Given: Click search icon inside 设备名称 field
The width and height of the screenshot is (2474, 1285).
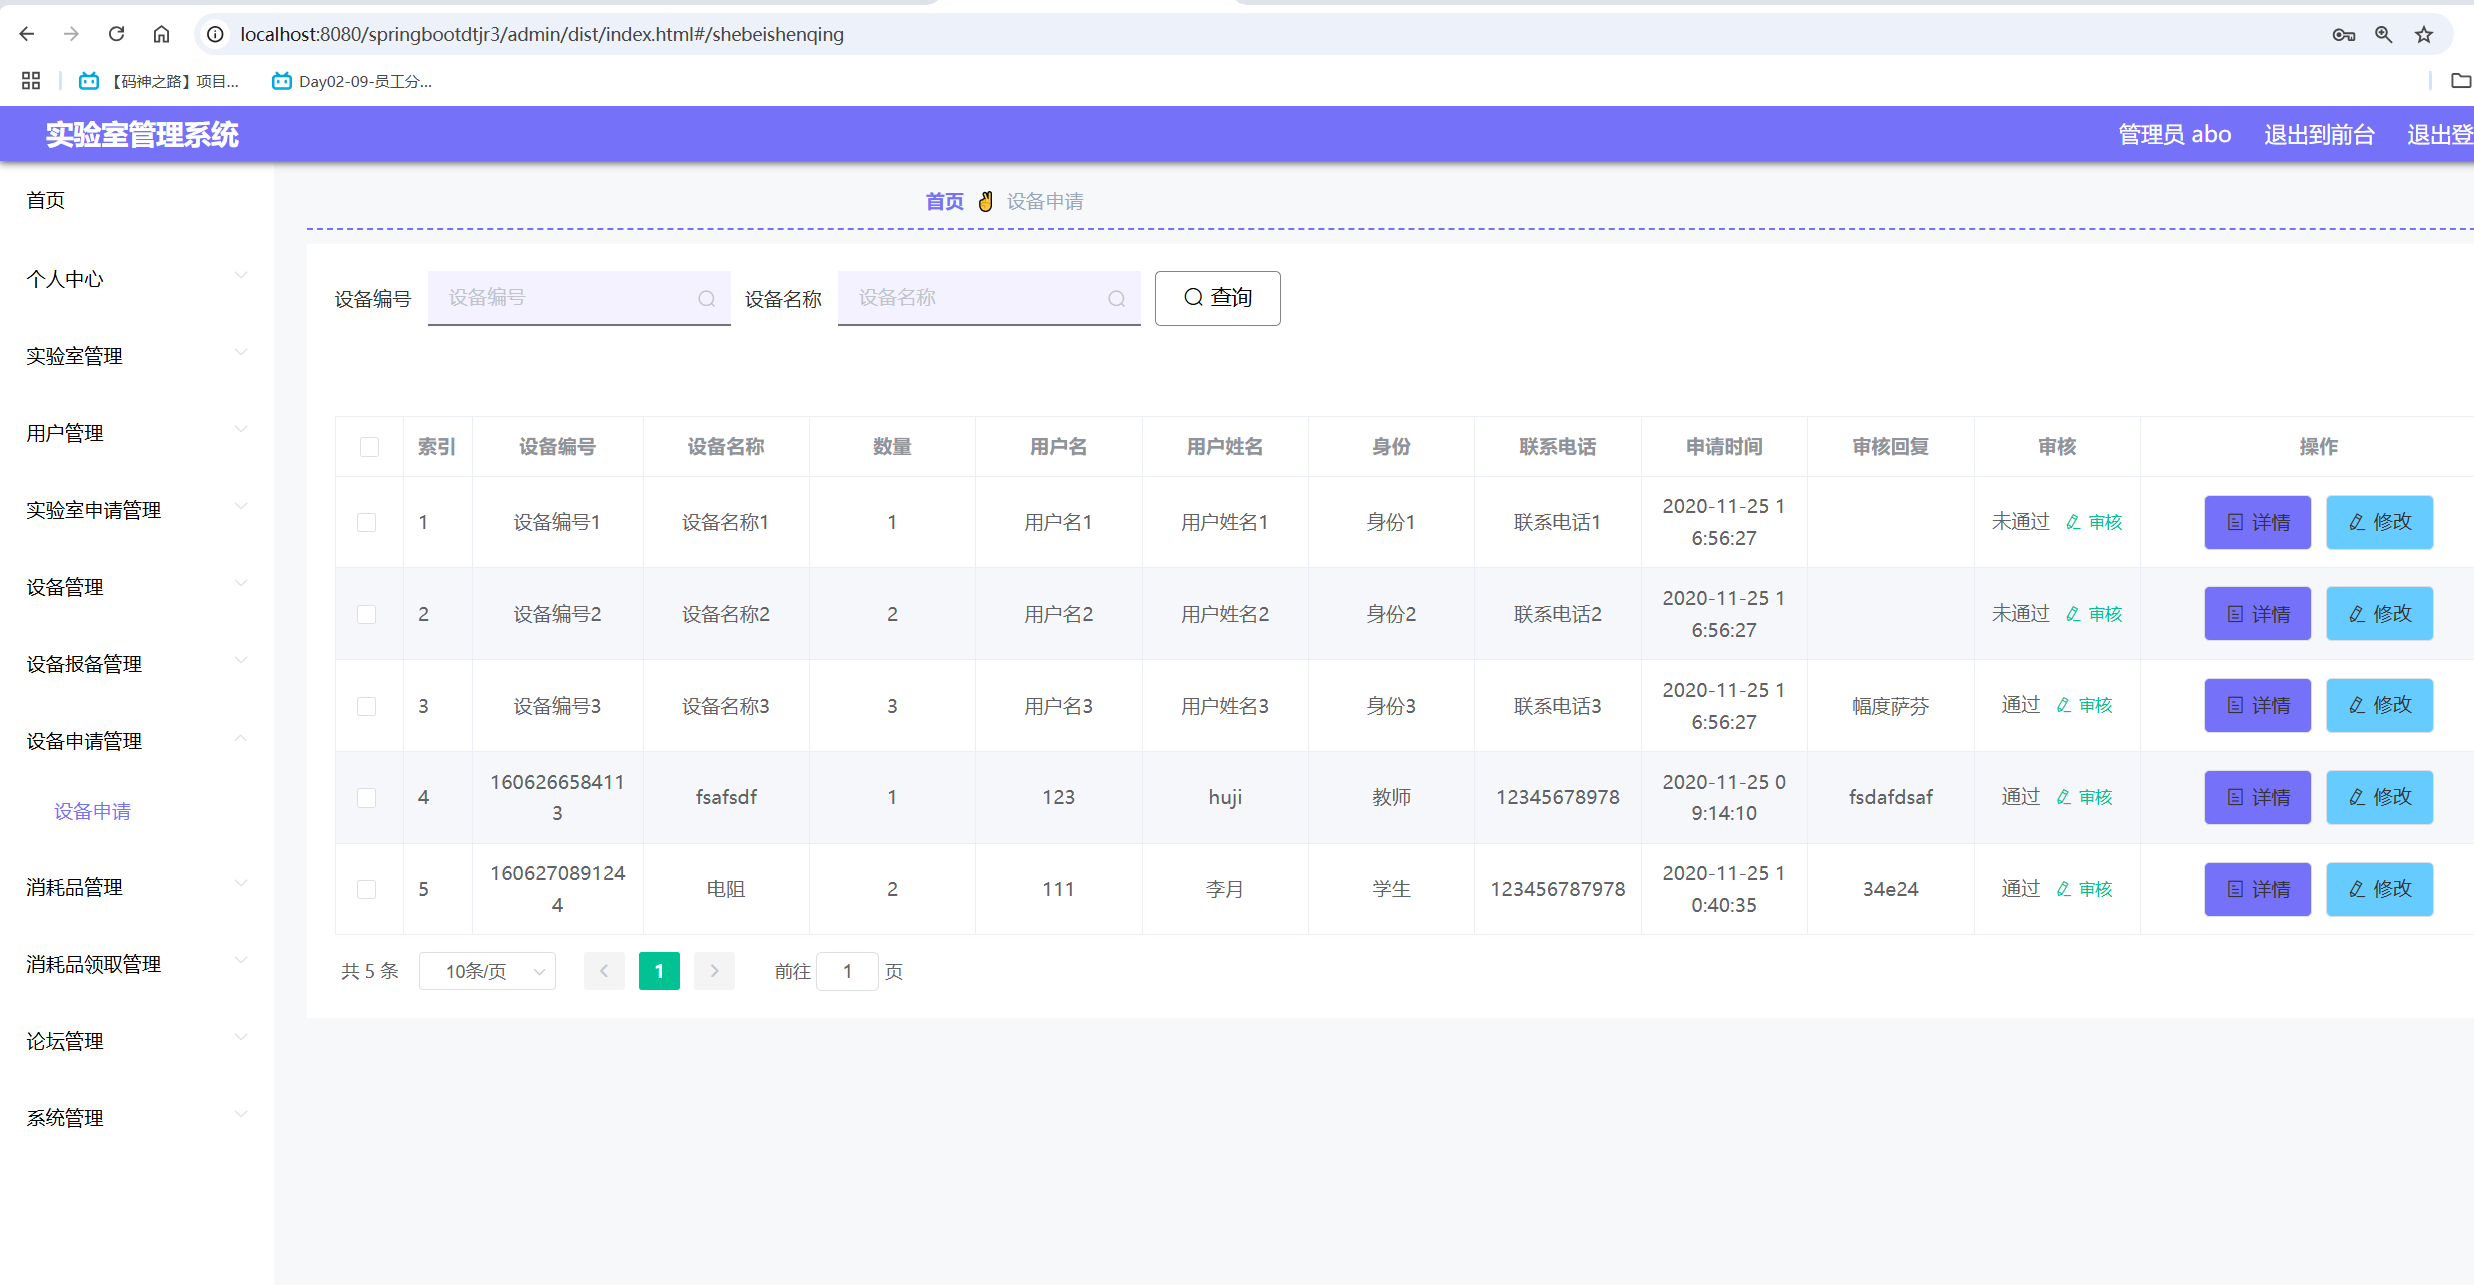Looking at the screenshot, I should click(1116, 298).
